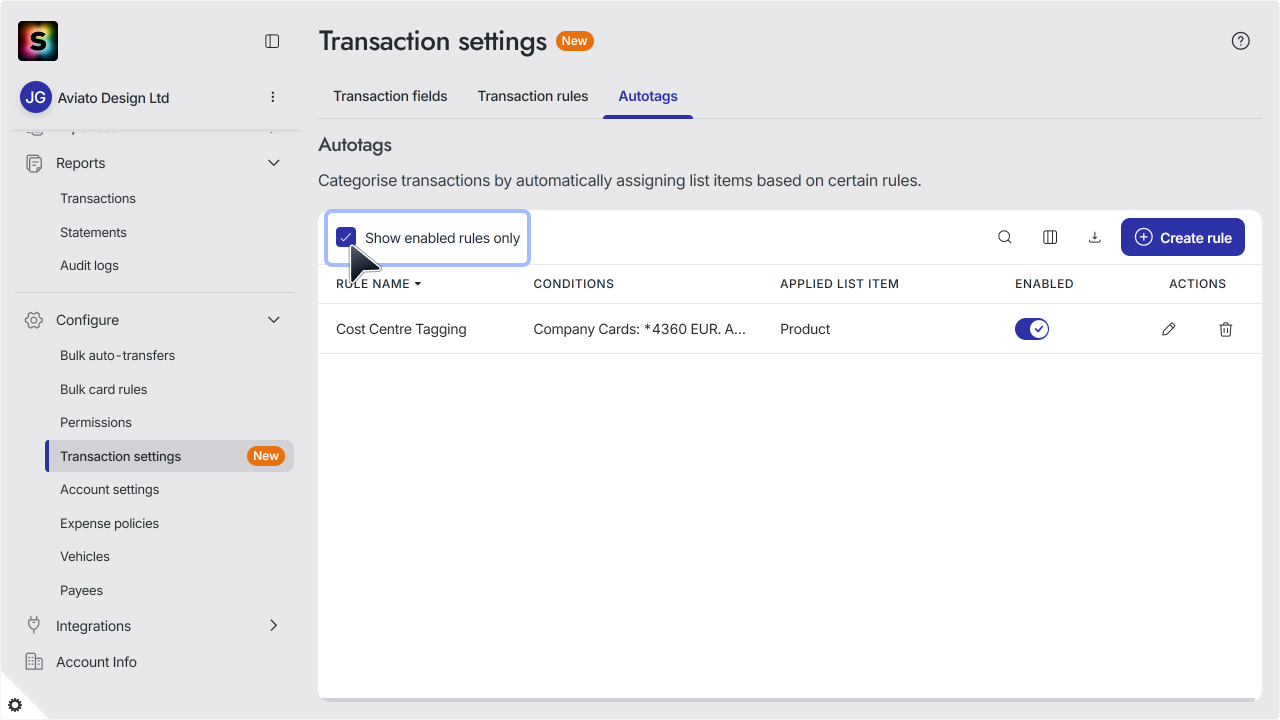Toggle Show enabled rules only checkbox

pos(346,237)
